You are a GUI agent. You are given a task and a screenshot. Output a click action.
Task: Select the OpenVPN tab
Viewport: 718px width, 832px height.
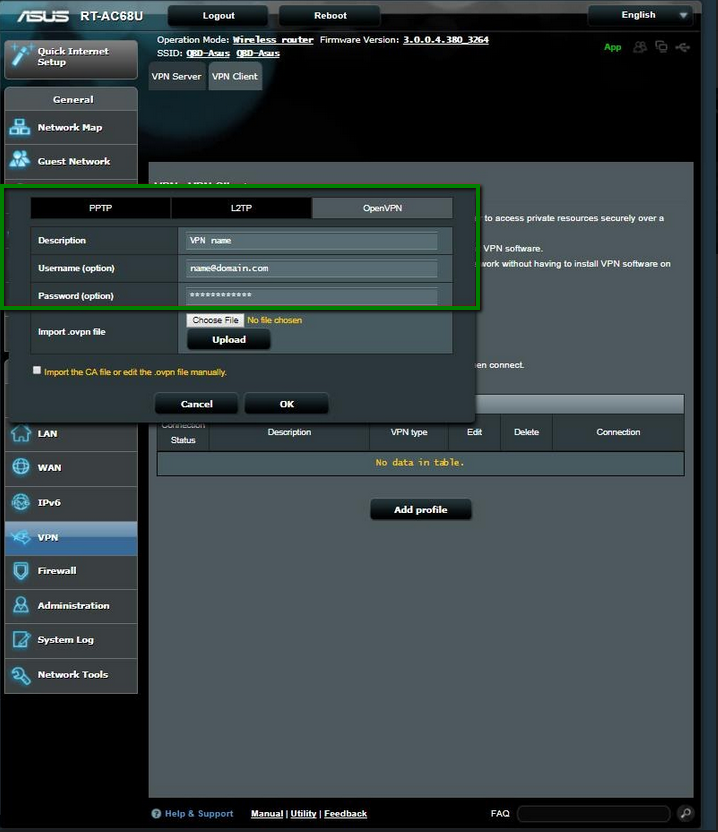[382, 208]
